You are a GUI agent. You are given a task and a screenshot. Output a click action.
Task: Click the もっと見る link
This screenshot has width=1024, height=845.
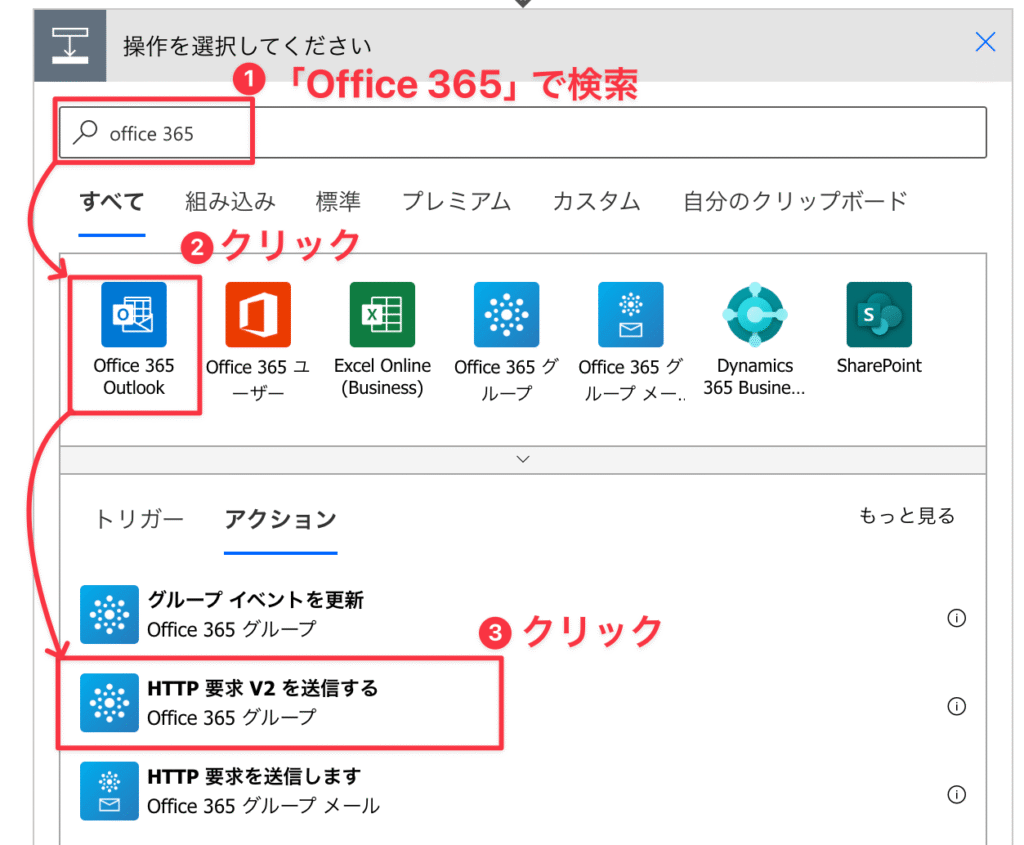[x=906, y=516]
